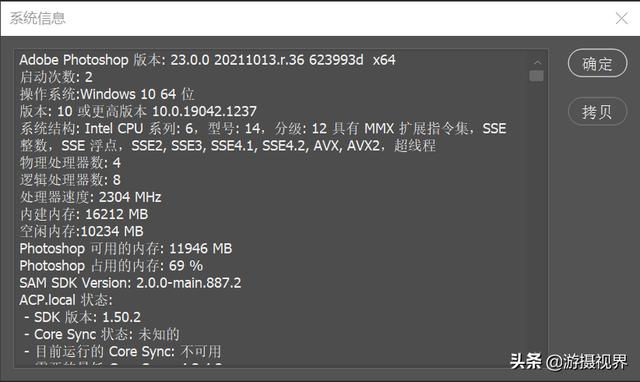Click the 内建内存 16212 MB line
Image resolution: width=640 pixels, height=382 pixels.
(x=84, y=214)
